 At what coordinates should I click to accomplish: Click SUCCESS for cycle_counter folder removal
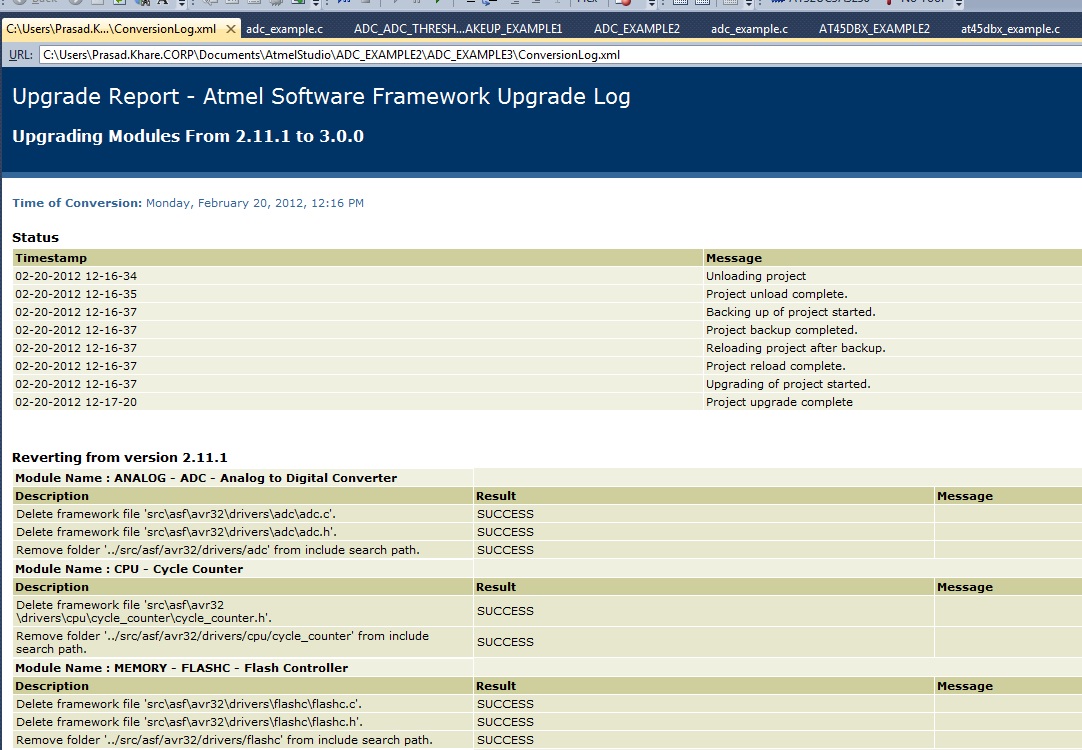tap(505, 642)
